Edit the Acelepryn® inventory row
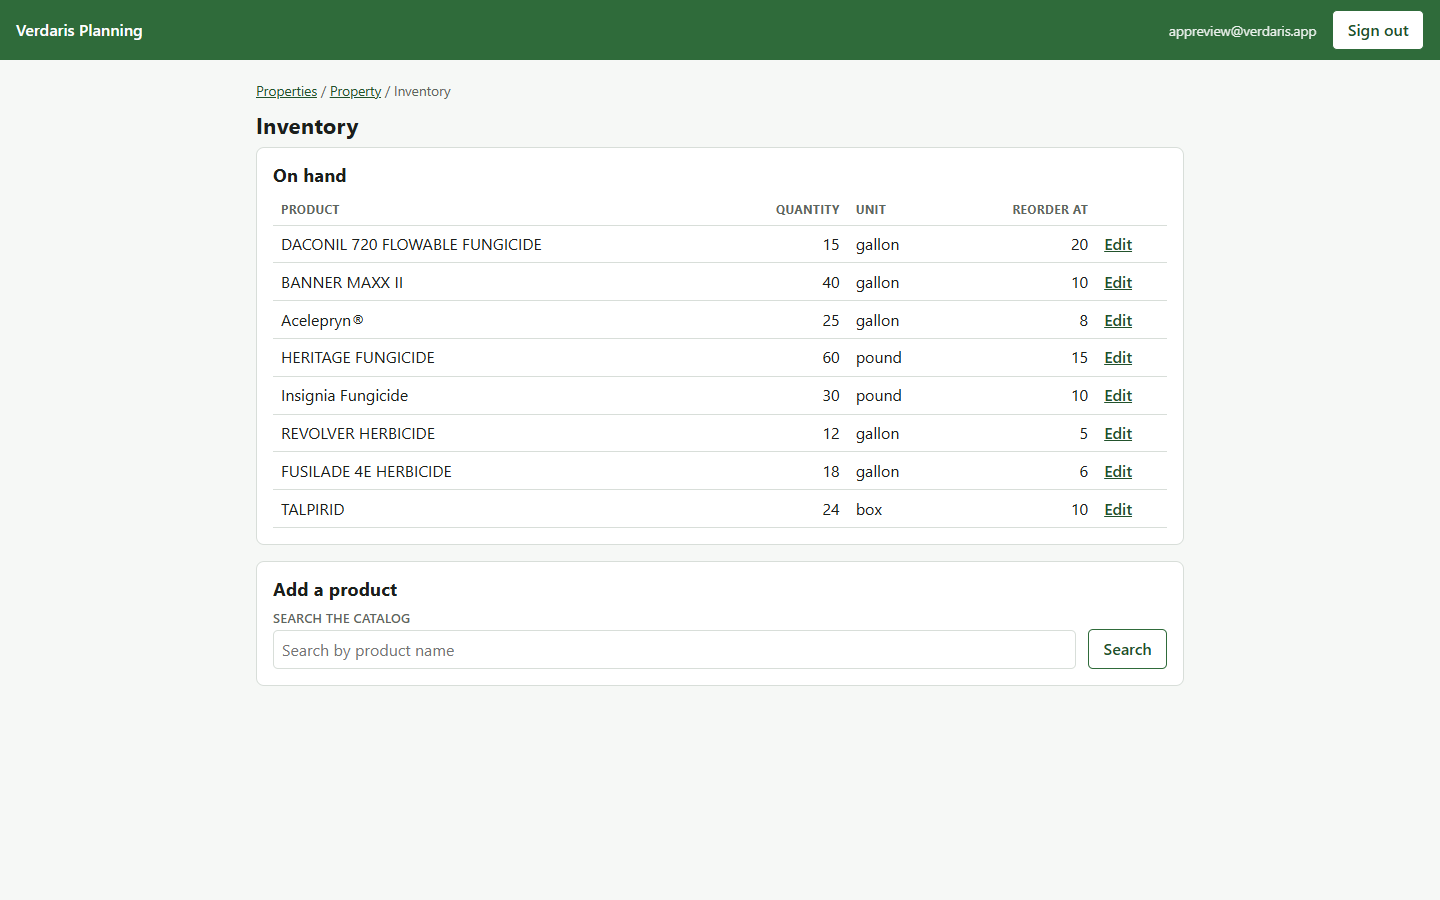This screenshot has width=1440, height=900. tap(1118, 321)
